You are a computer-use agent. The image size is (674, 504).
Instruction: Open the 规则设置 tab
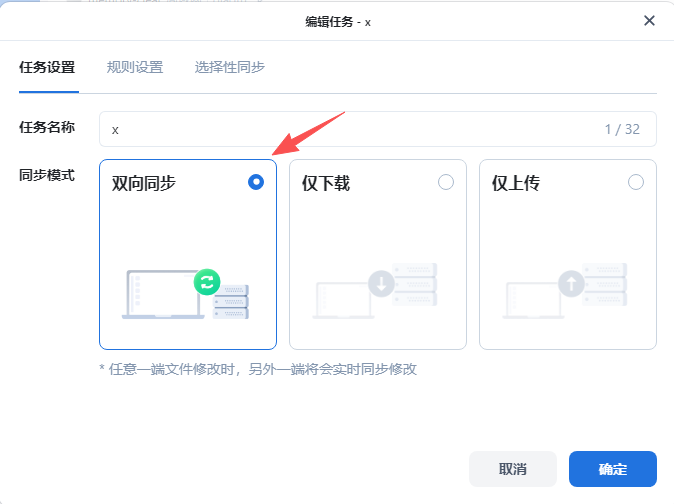(135, 67)
